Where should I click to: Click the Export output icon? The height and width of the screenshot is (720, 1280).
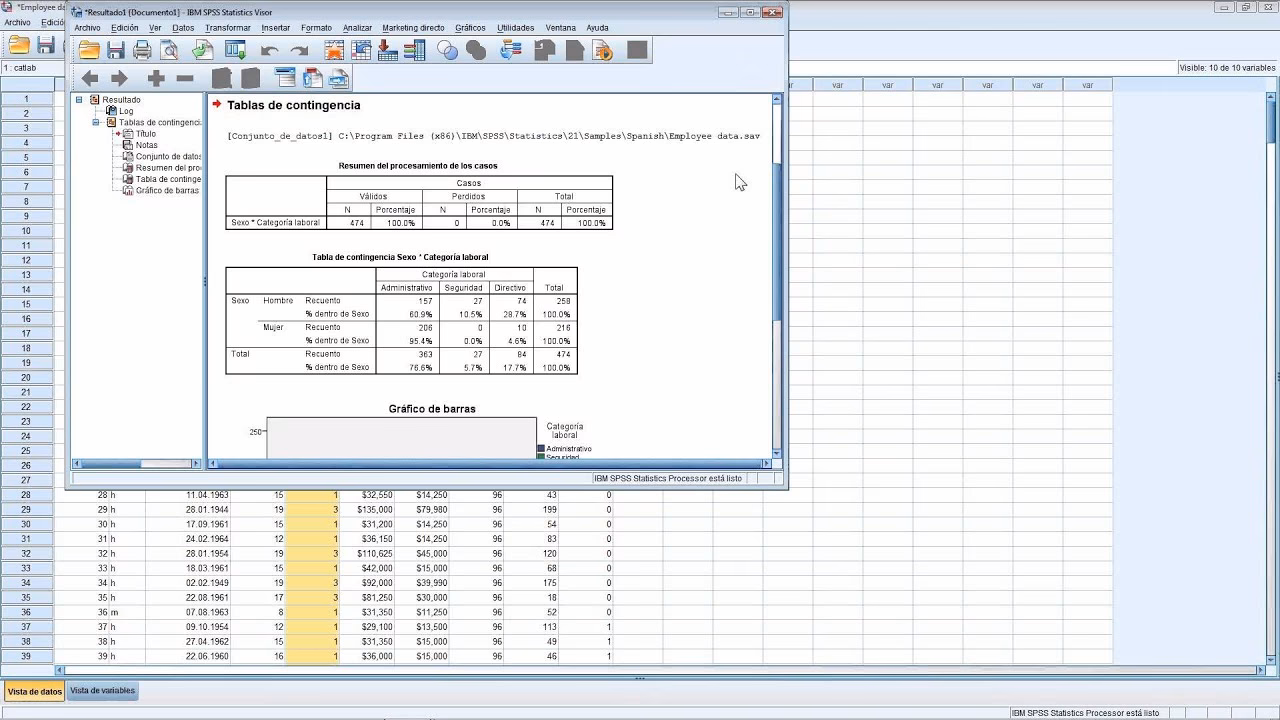(203, 50)
